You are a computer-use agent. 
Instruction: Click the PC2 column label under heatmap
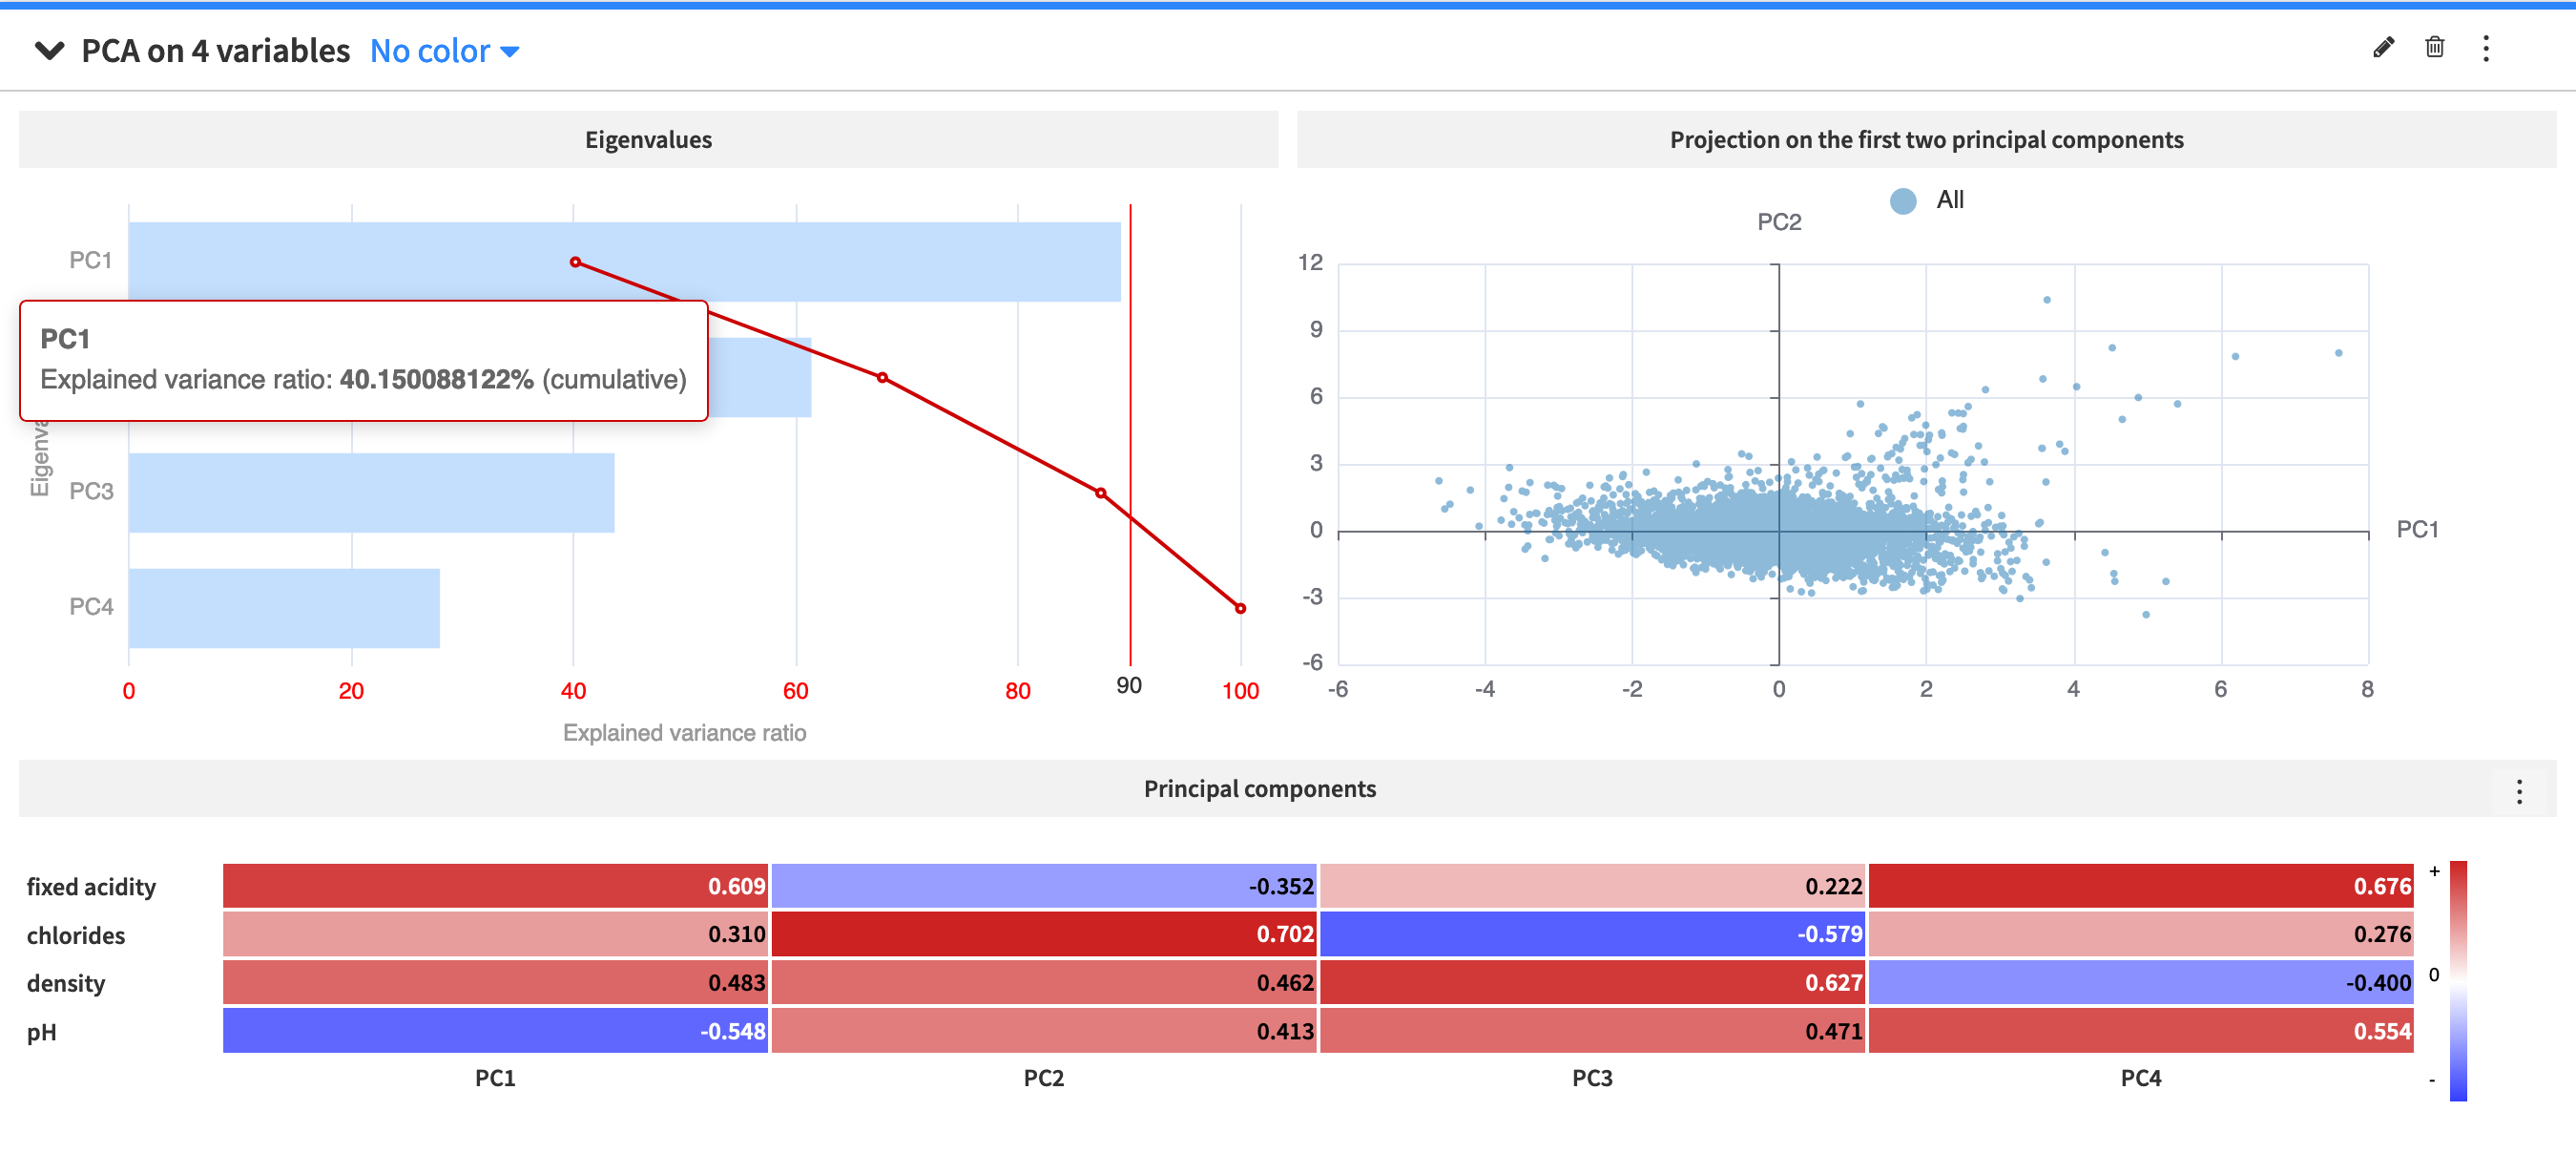pos(1043,1078)
